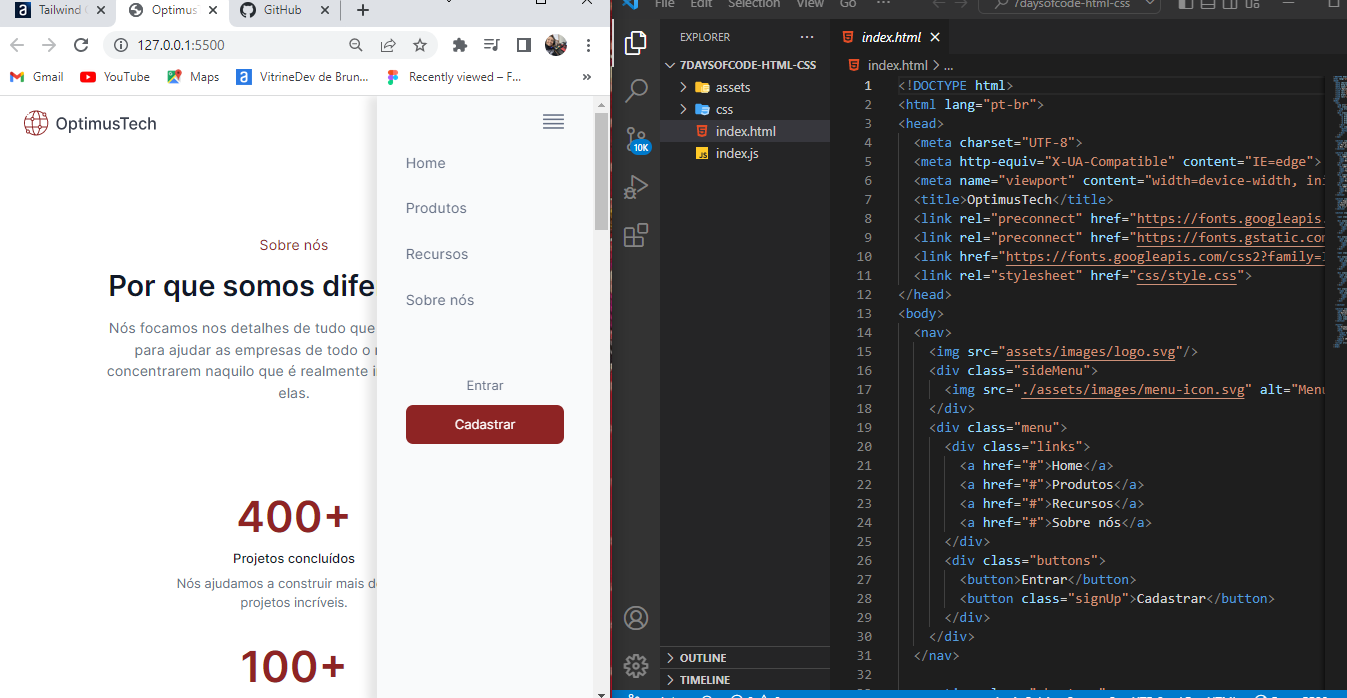
Task: Open the Manage gear in VS Code
Action: [x=636, y=665]
